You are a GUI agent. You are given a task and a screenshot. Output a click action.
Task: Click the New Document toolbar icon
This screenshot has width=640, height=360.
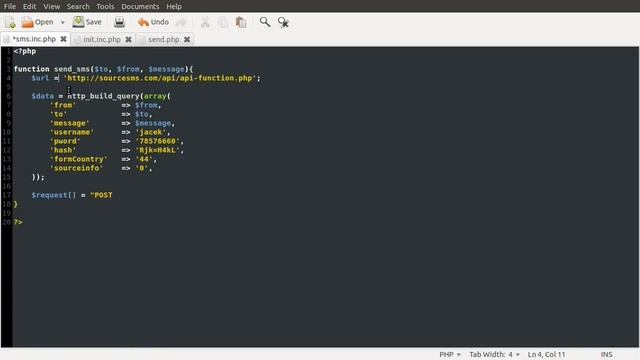click(x=10, y=22)
